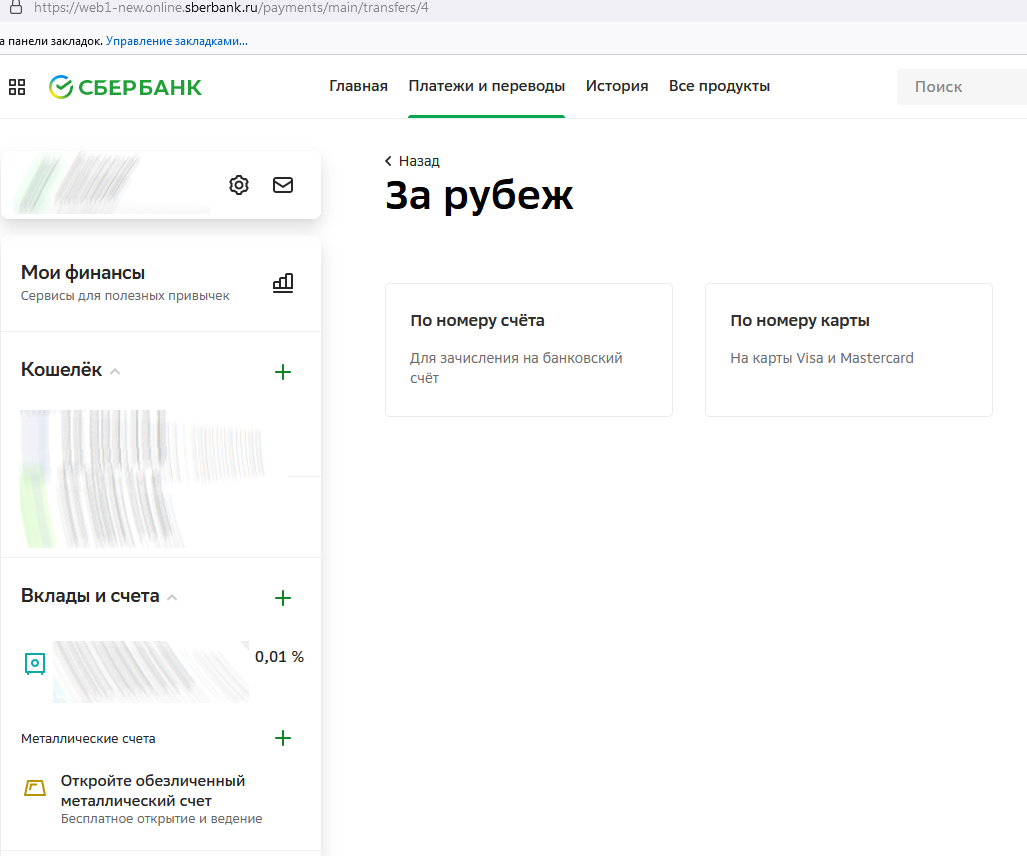Collapse the Вклады и счета section chevron

tap(172, 598)
